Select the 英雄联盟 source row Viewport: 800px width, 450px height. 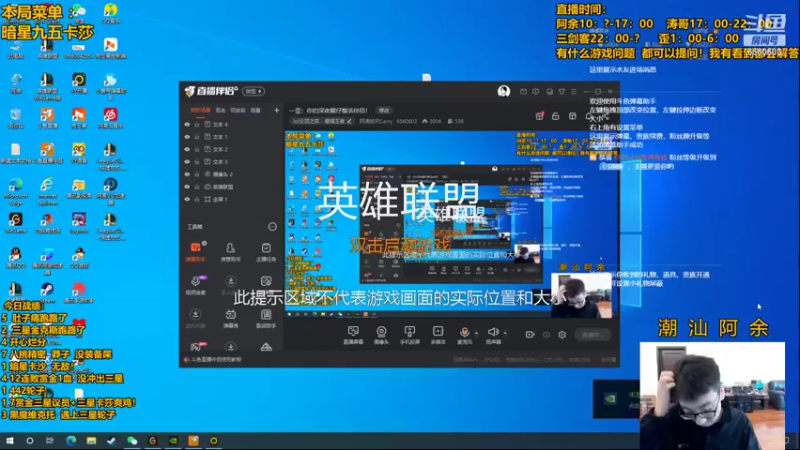pos(232,187)
